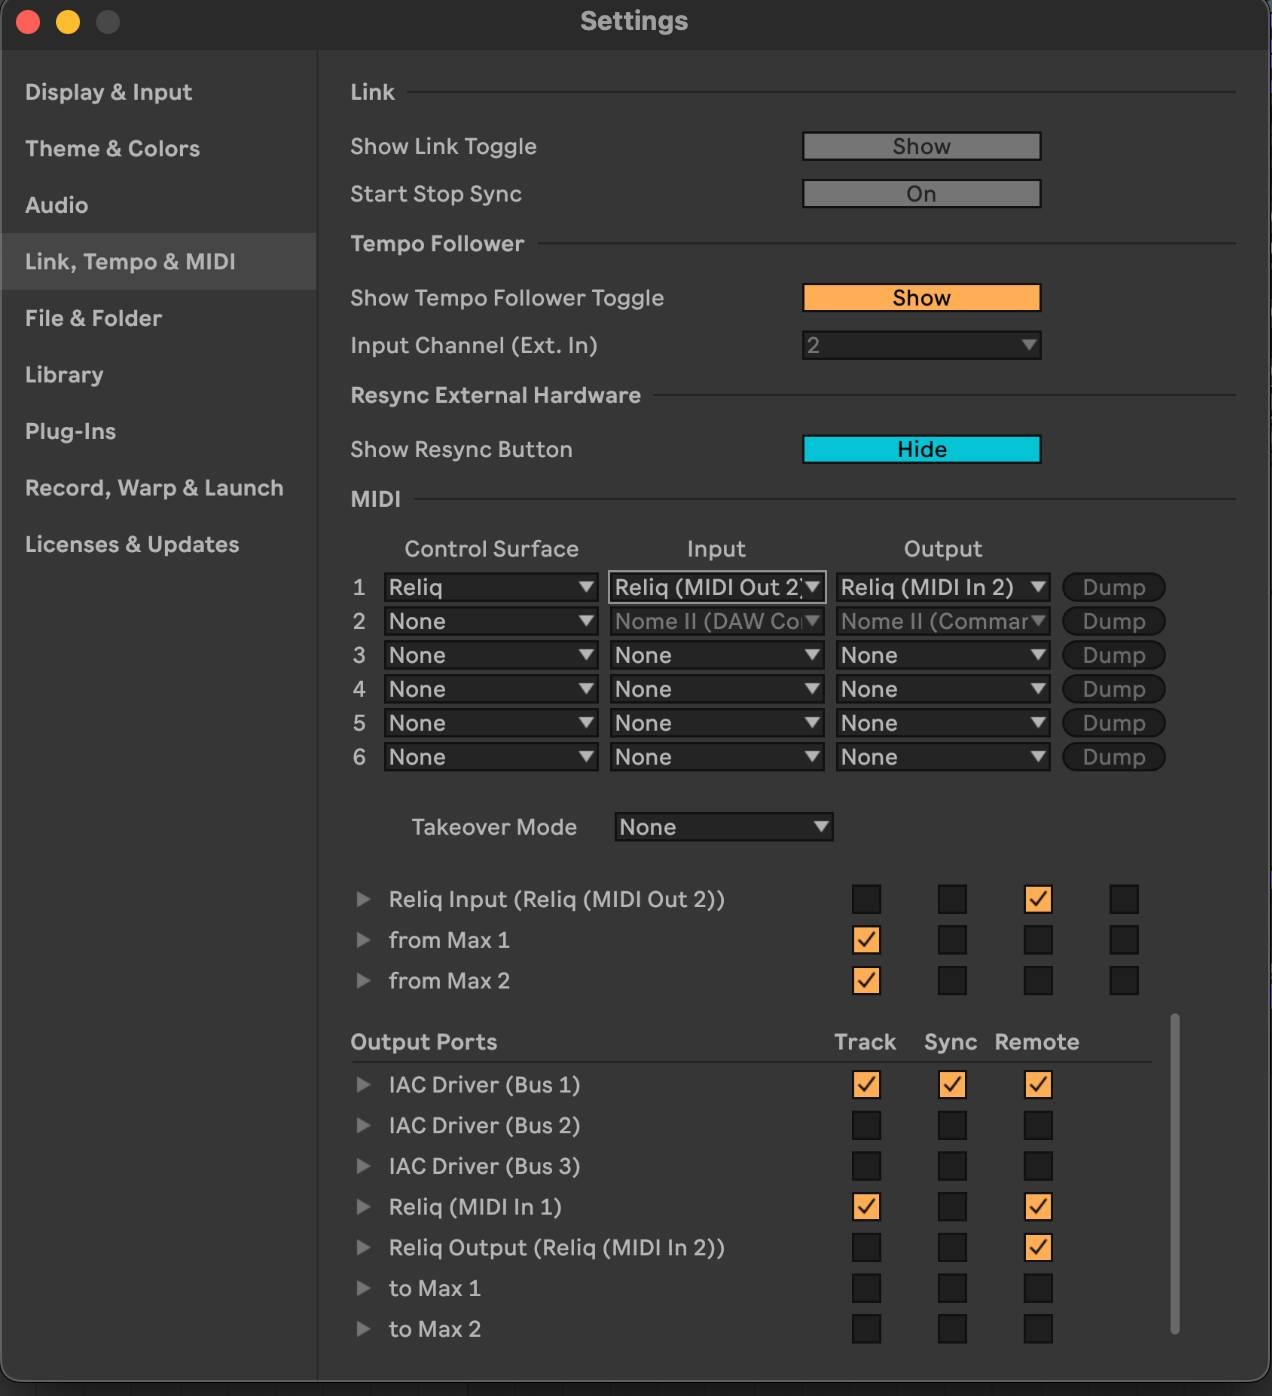1272x1396 pixels.
Task: Switch to the Audio settings tab
Action: point(57,205)
